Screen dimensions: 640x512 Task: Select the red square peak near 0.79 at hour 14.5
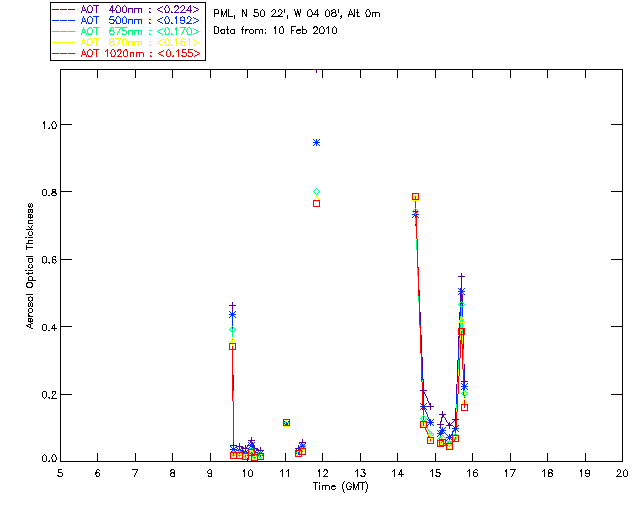416,197
